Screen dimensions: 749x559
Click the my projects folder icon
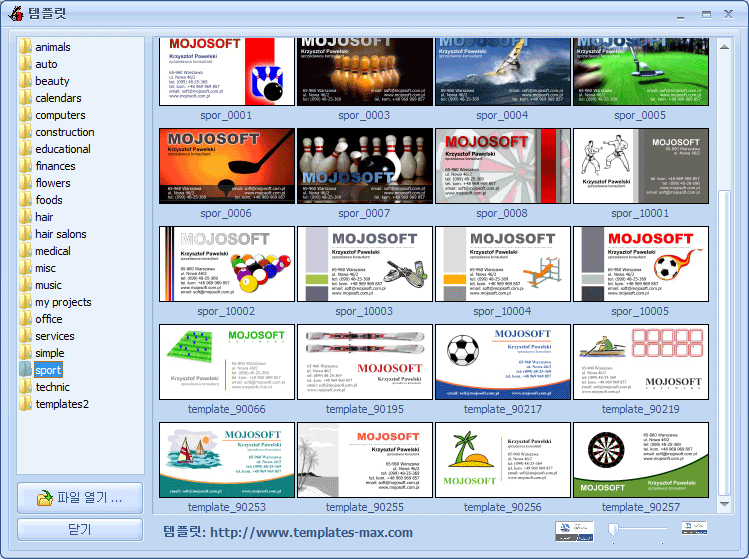[x=25, y=302]
